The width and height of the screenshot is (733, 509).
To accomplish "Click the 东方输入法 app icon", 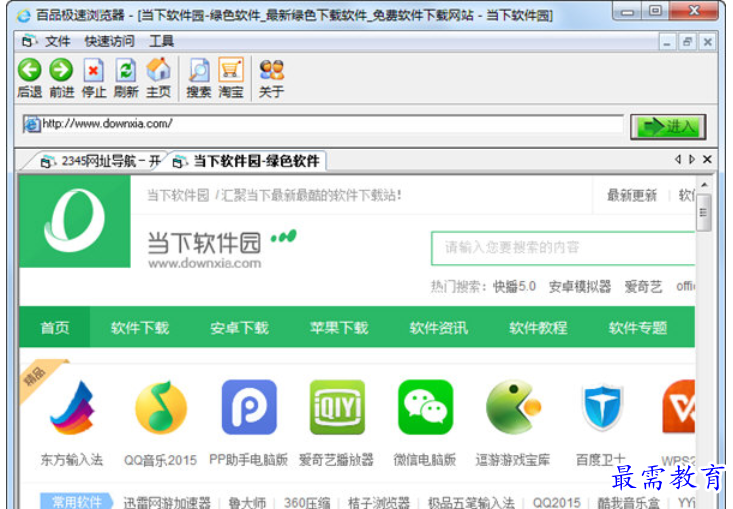I will click(72, 407).
